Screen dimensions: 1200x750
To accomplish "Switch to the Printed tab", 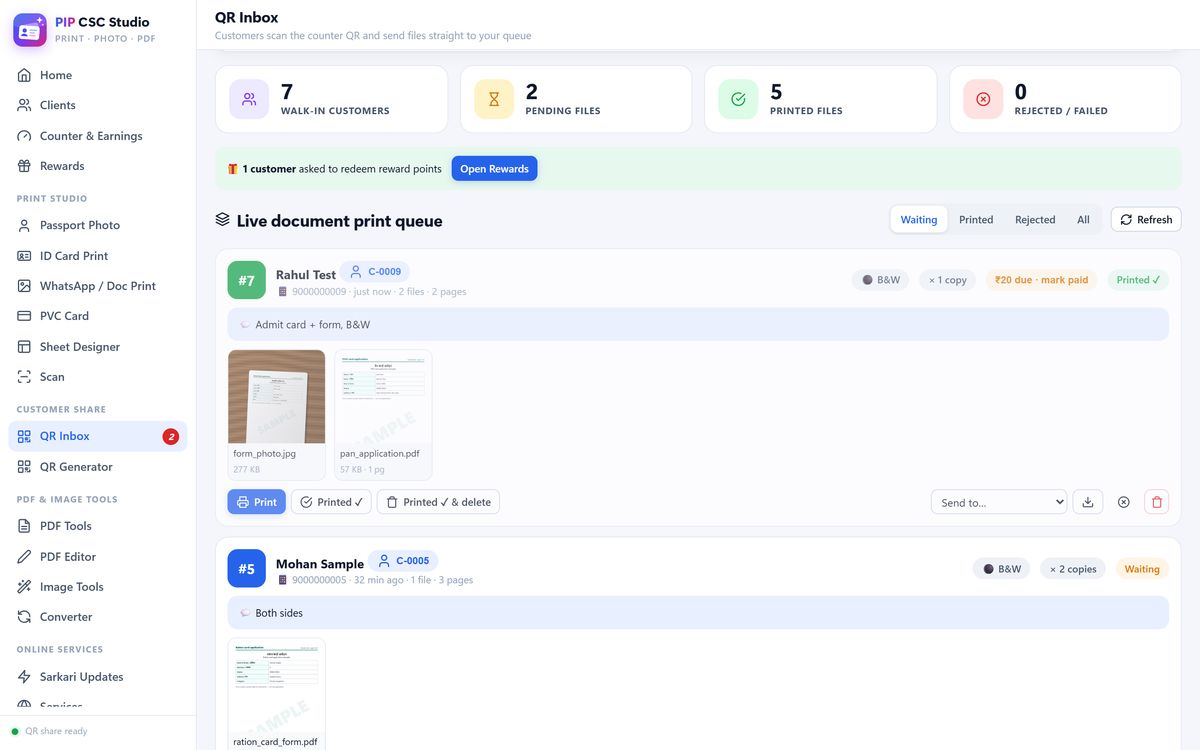I will click(x=976, y=220).
